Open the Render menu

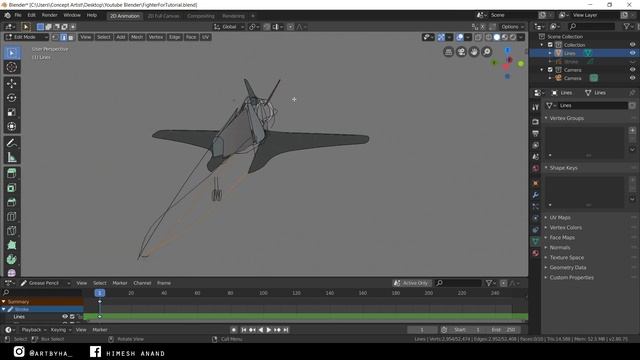(x=49, y=15)
